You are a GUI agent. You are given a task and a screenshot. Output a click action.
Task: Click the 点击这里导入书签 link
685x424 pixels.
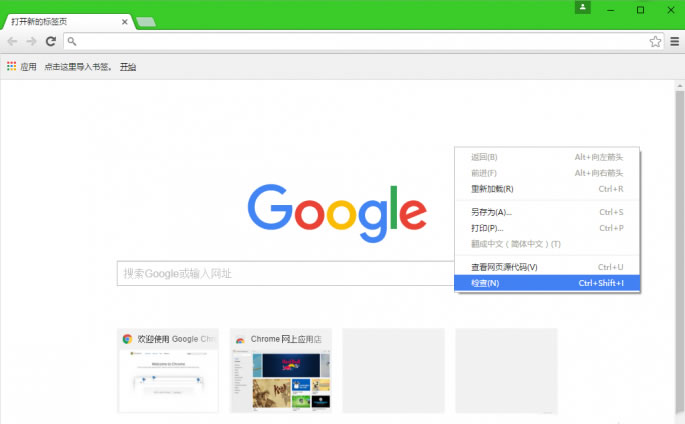(x=78, y=67)
